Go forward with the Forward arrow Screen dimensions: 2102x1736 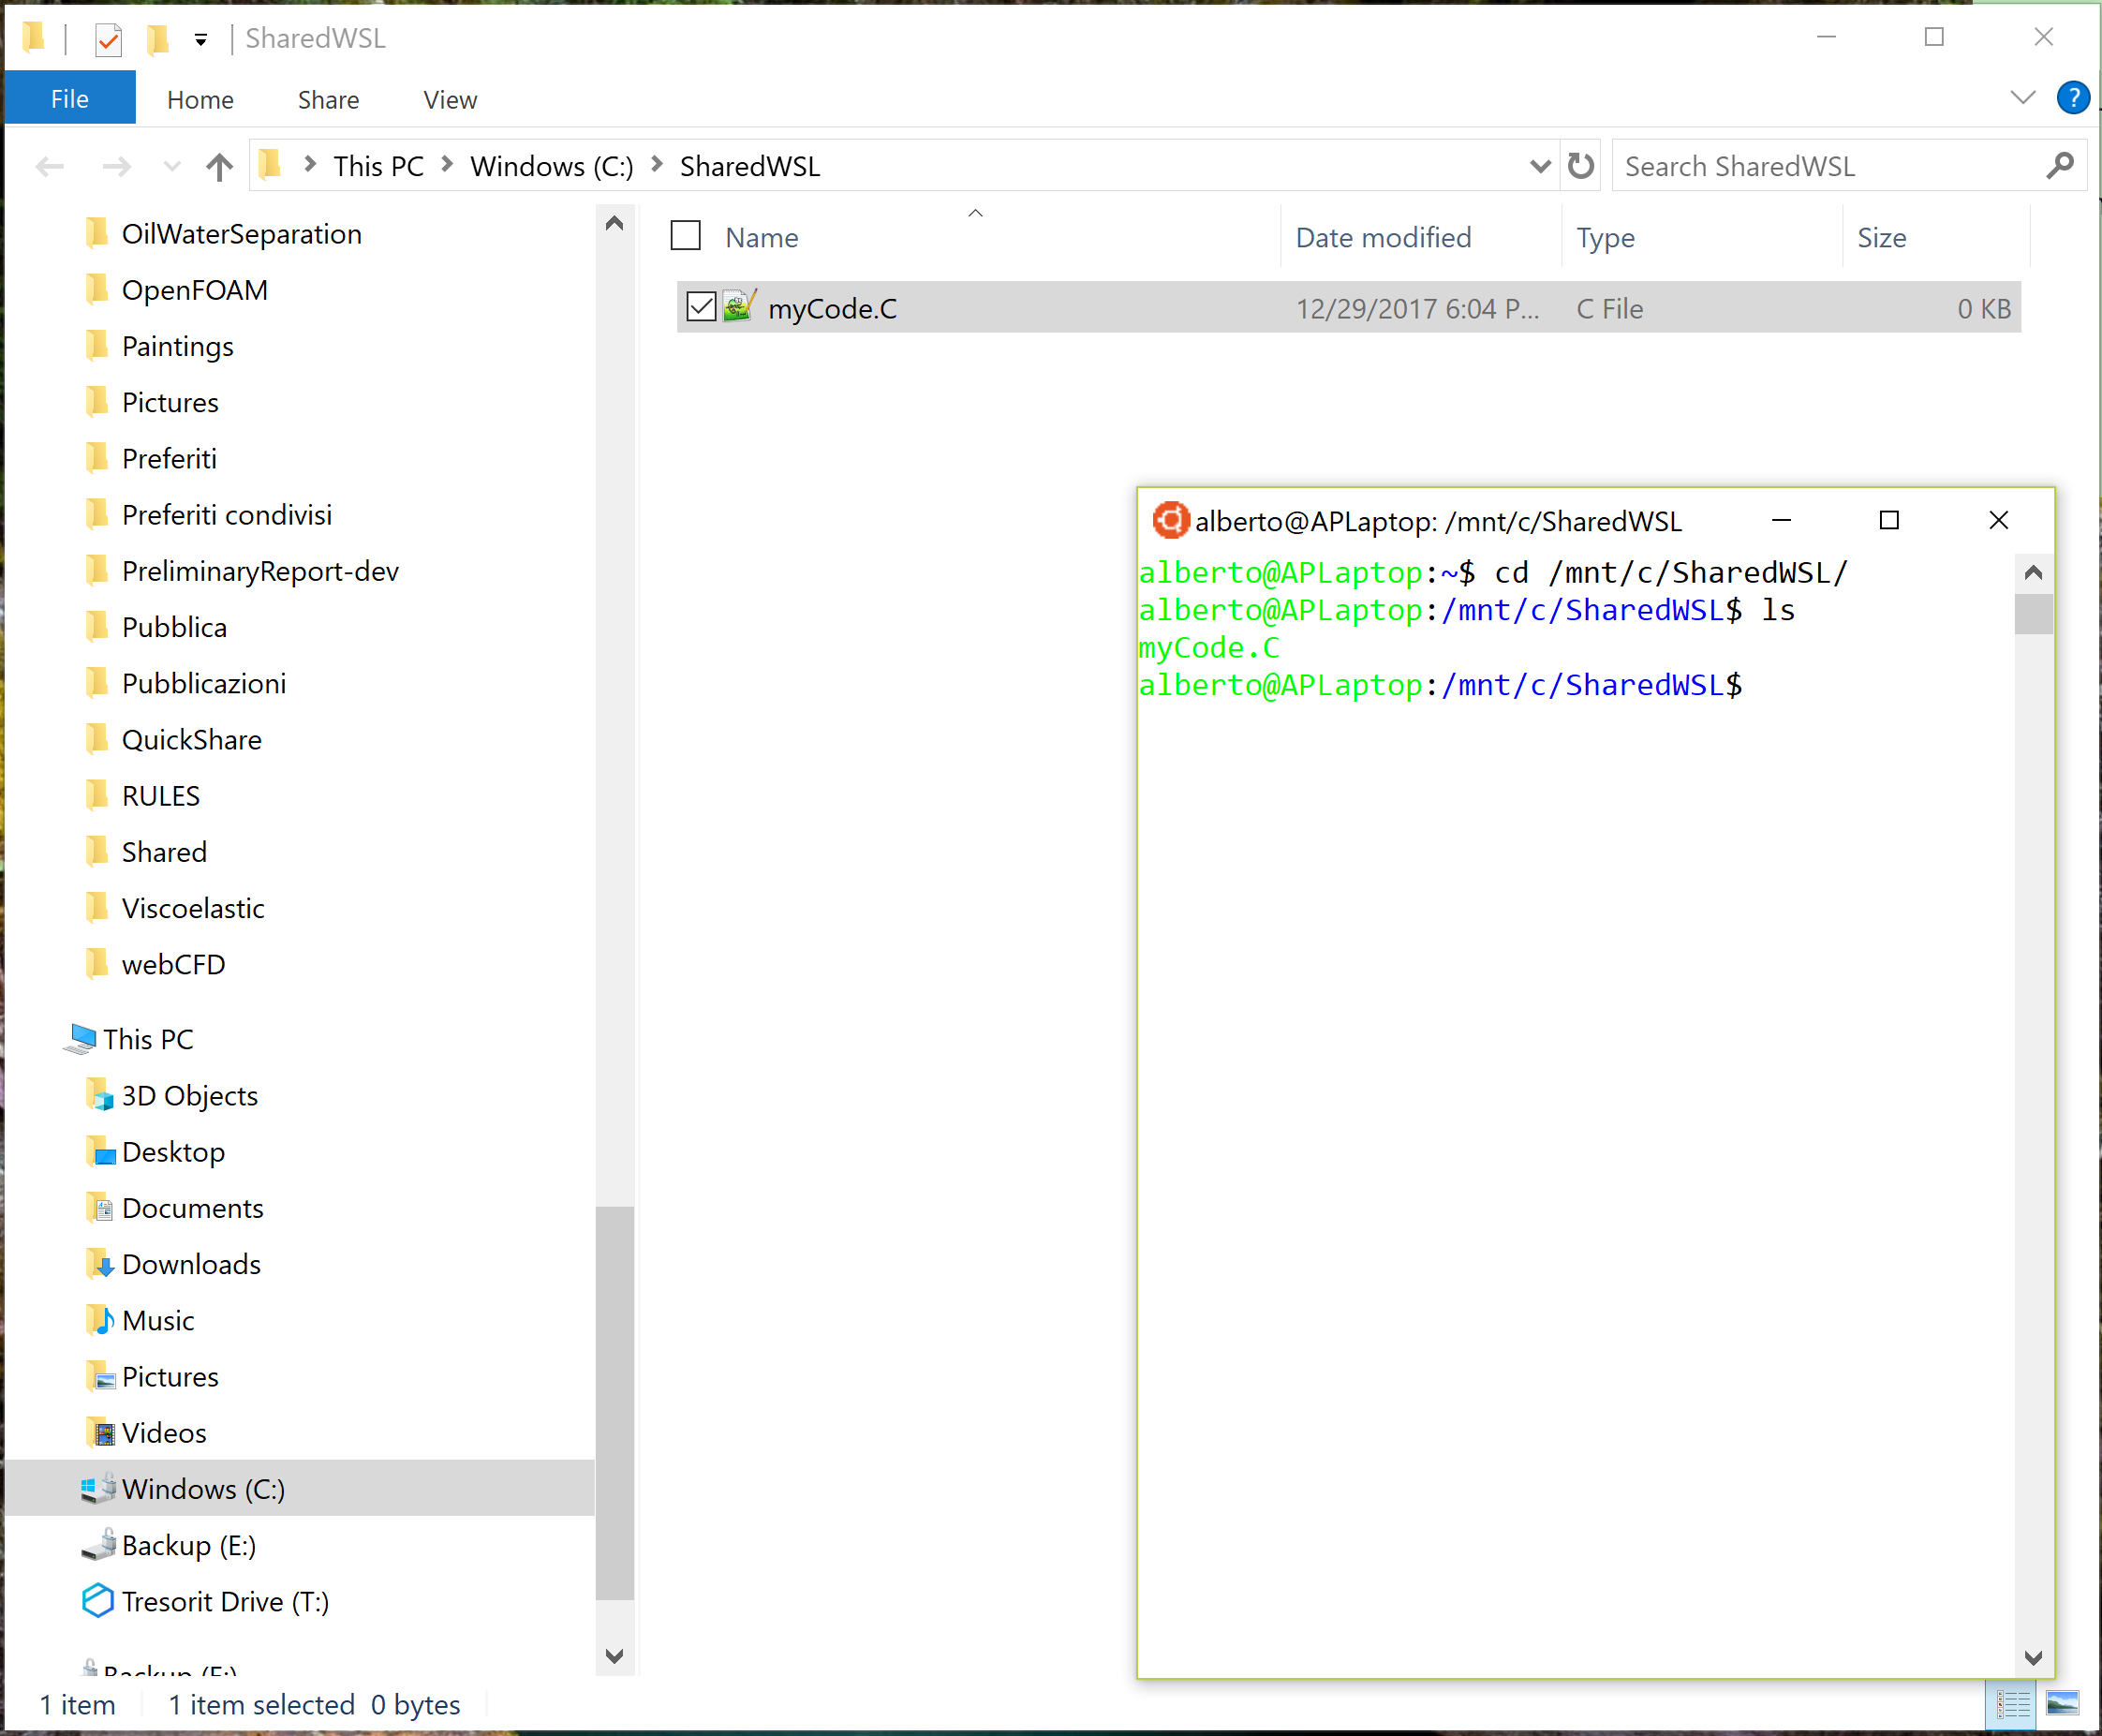(116, 166)
